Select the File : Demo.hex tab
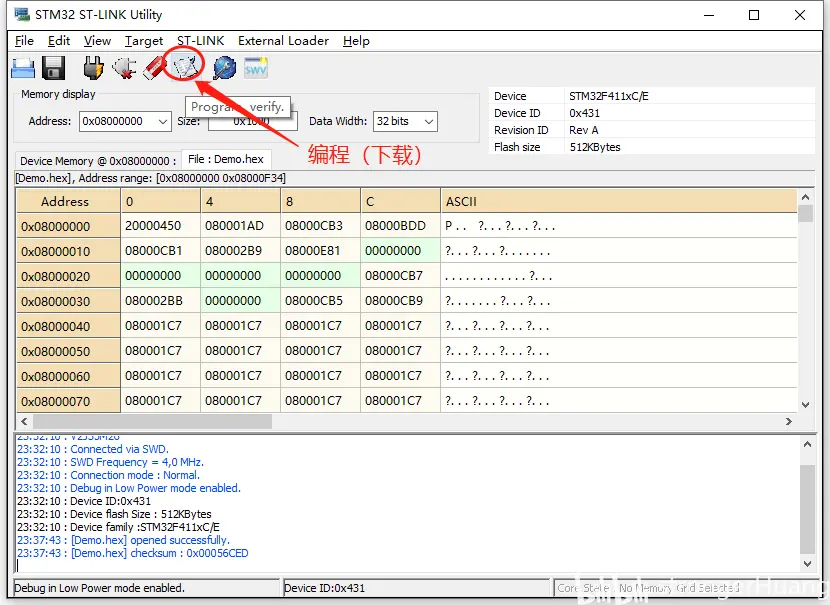Image resolution: width=830 pixels, height=605 pixels. (226, 159)
